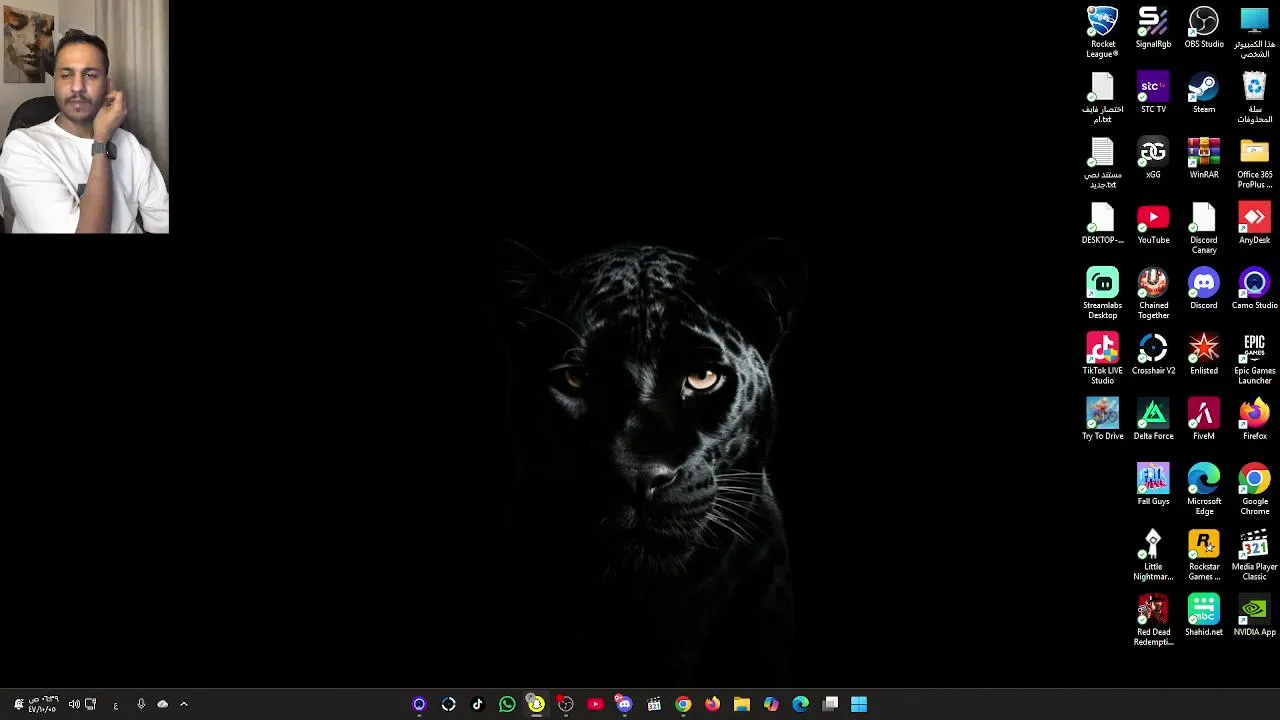Open TikTok from the taskbar
This screenshot has width=1280, height=720.
point(477,704)
